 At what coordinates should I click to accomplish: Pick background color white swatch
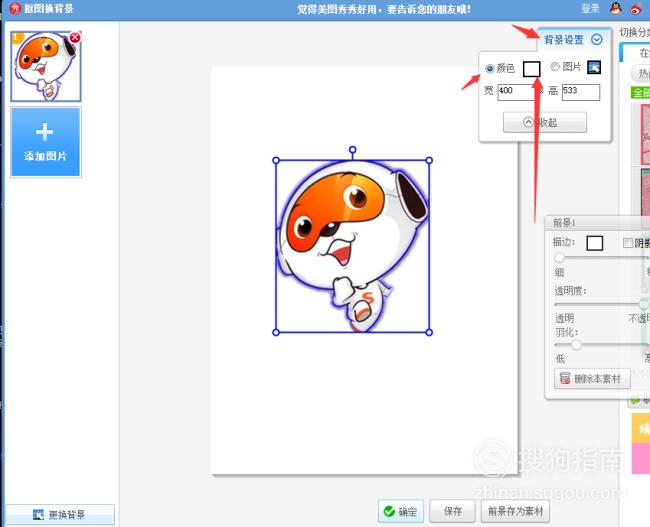coord(531,69)
